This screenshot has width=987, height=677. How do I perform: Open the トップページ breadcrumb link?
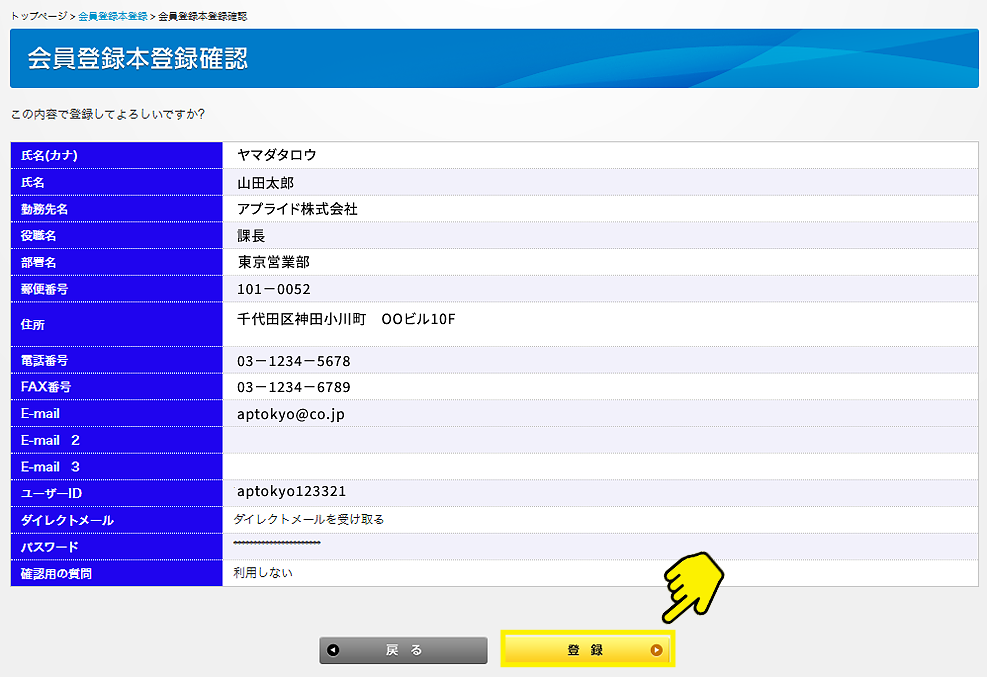coord(39,17)
